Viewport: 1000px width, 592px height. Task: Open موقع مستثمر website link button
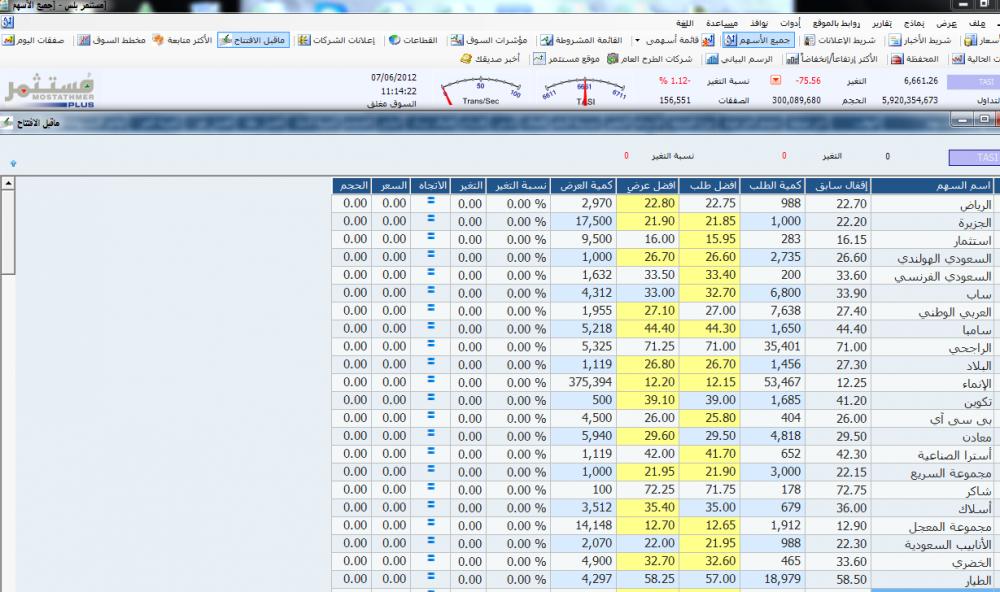[x=566, y=59]
